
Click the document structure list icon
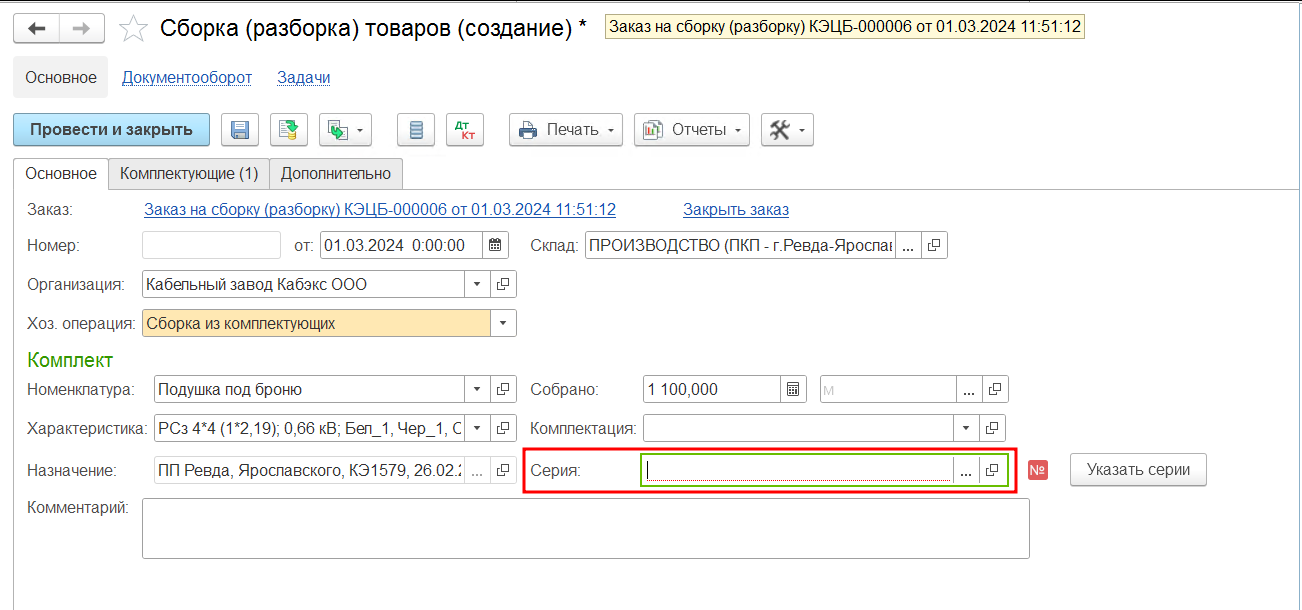point(416,130)
